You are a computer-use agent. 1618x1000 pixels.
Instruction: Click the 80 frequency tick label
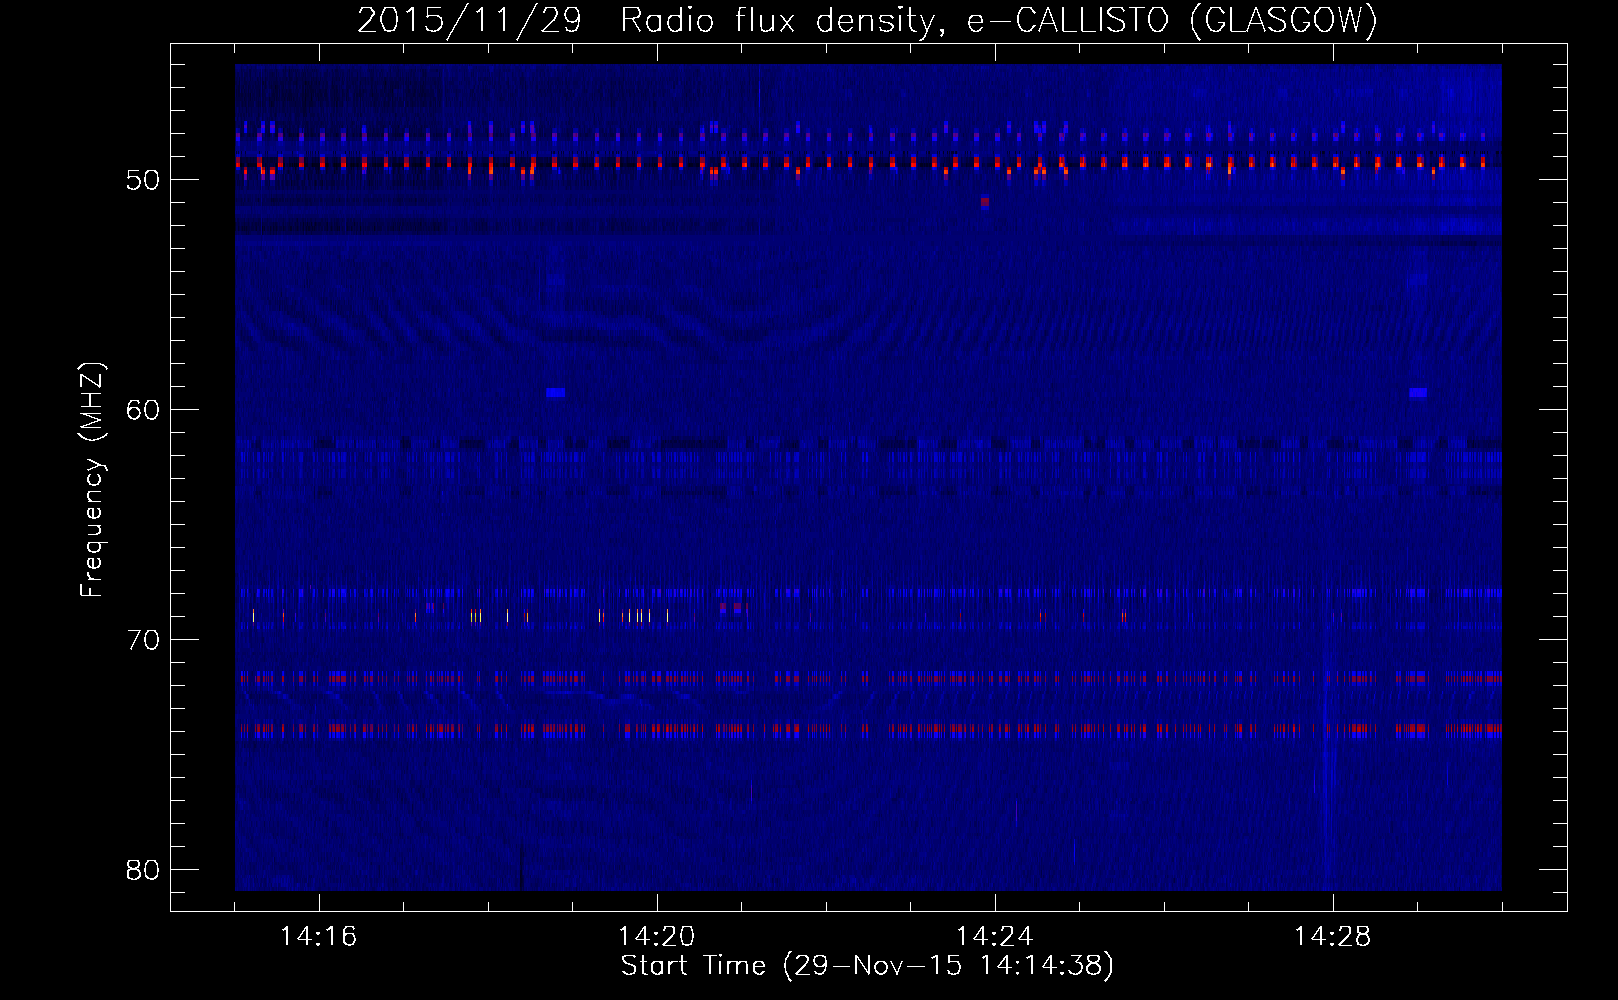pyautogui.click(x=143, y=870)
